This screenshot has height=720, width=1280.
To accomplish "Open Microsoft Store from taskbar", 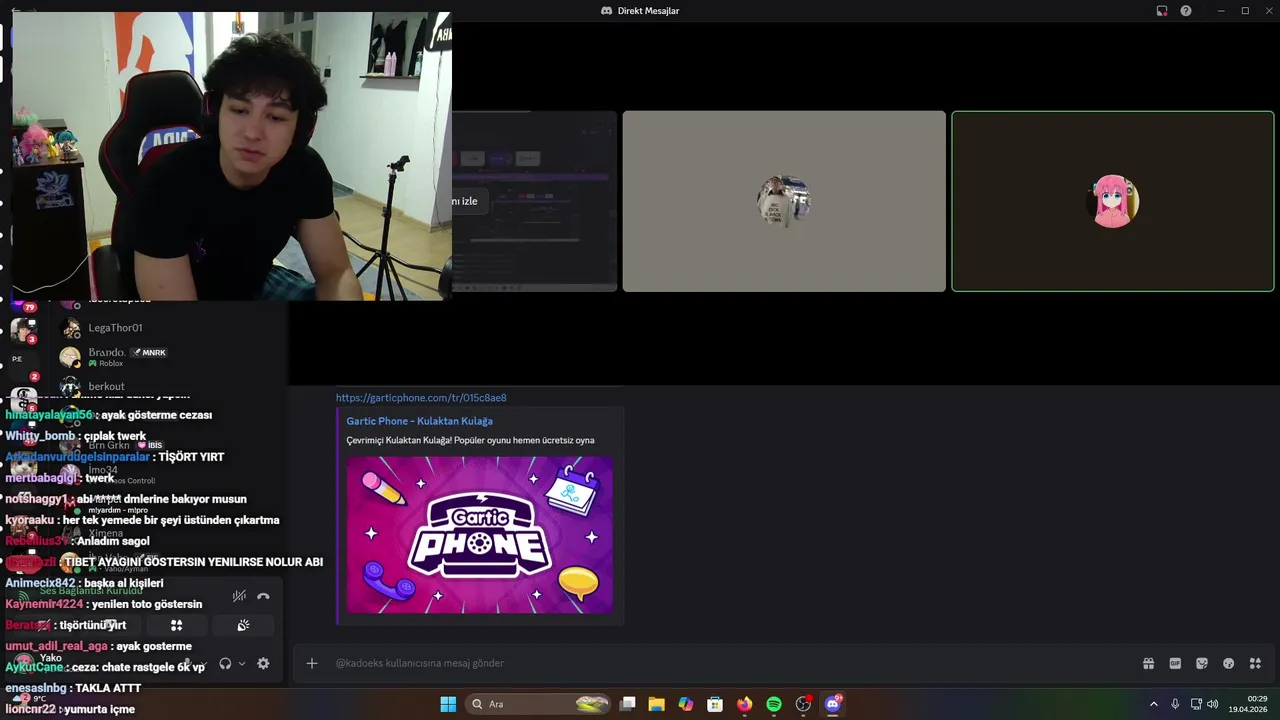I will coord(715,704).
